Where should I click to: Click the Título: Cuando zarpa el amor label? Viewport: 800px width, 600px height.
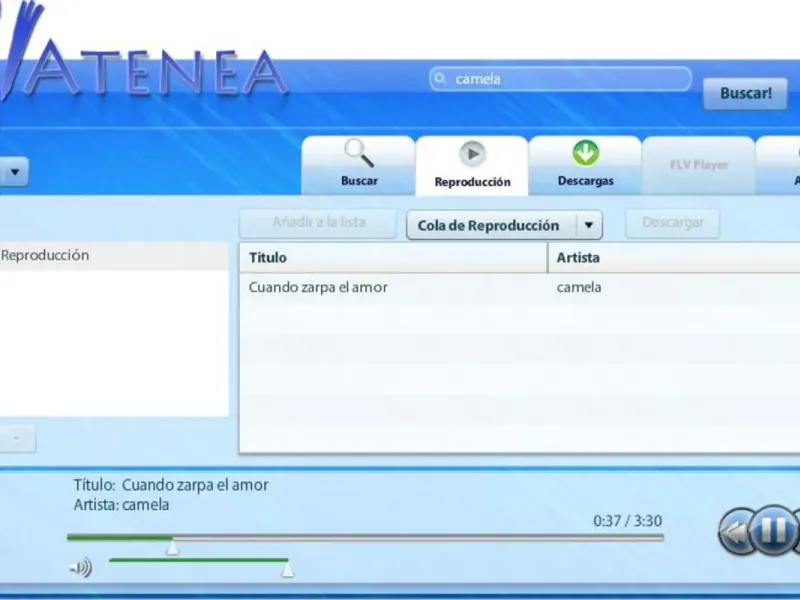171,485
